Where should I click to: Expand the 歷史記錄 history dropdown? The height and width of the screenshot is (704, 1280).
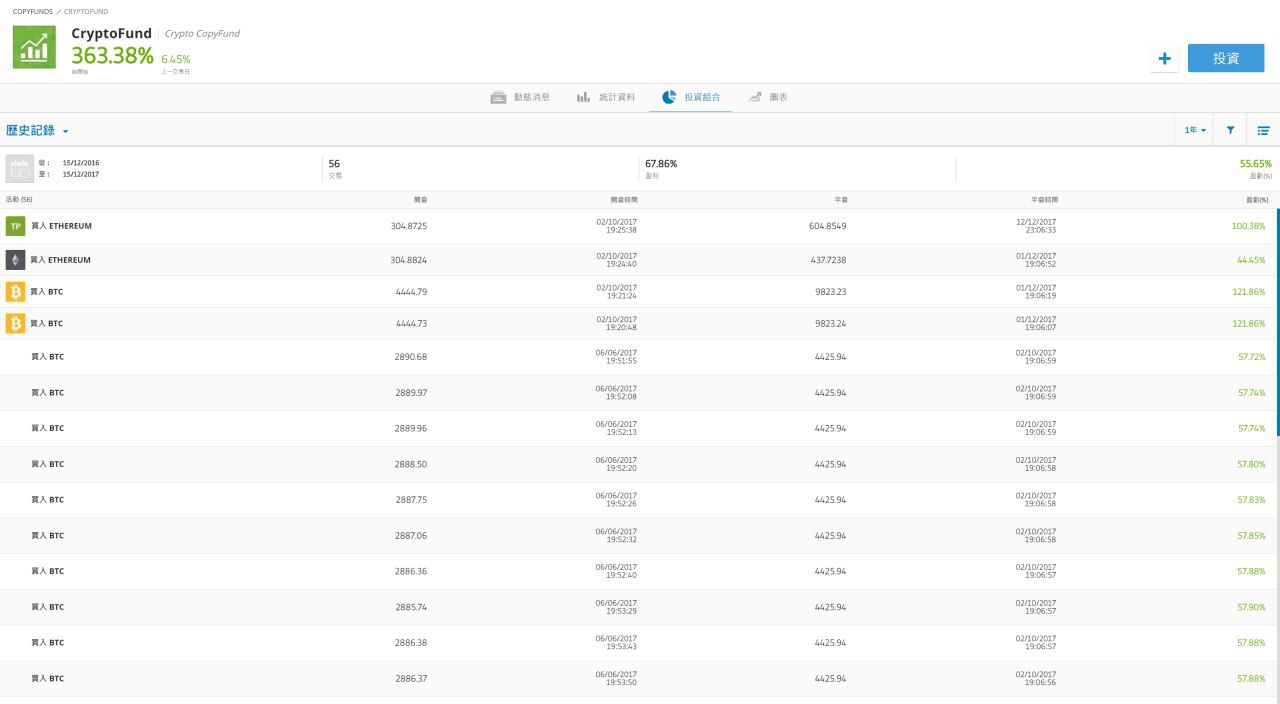pos(37,131)
